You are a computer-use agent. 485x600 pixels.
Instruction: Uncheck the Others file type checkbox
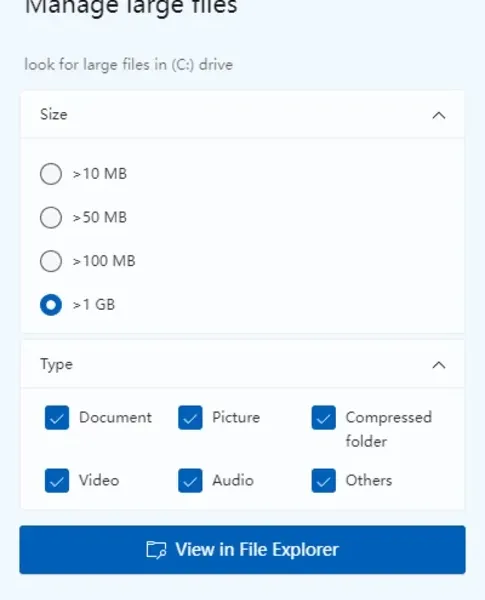coord(323,481)
